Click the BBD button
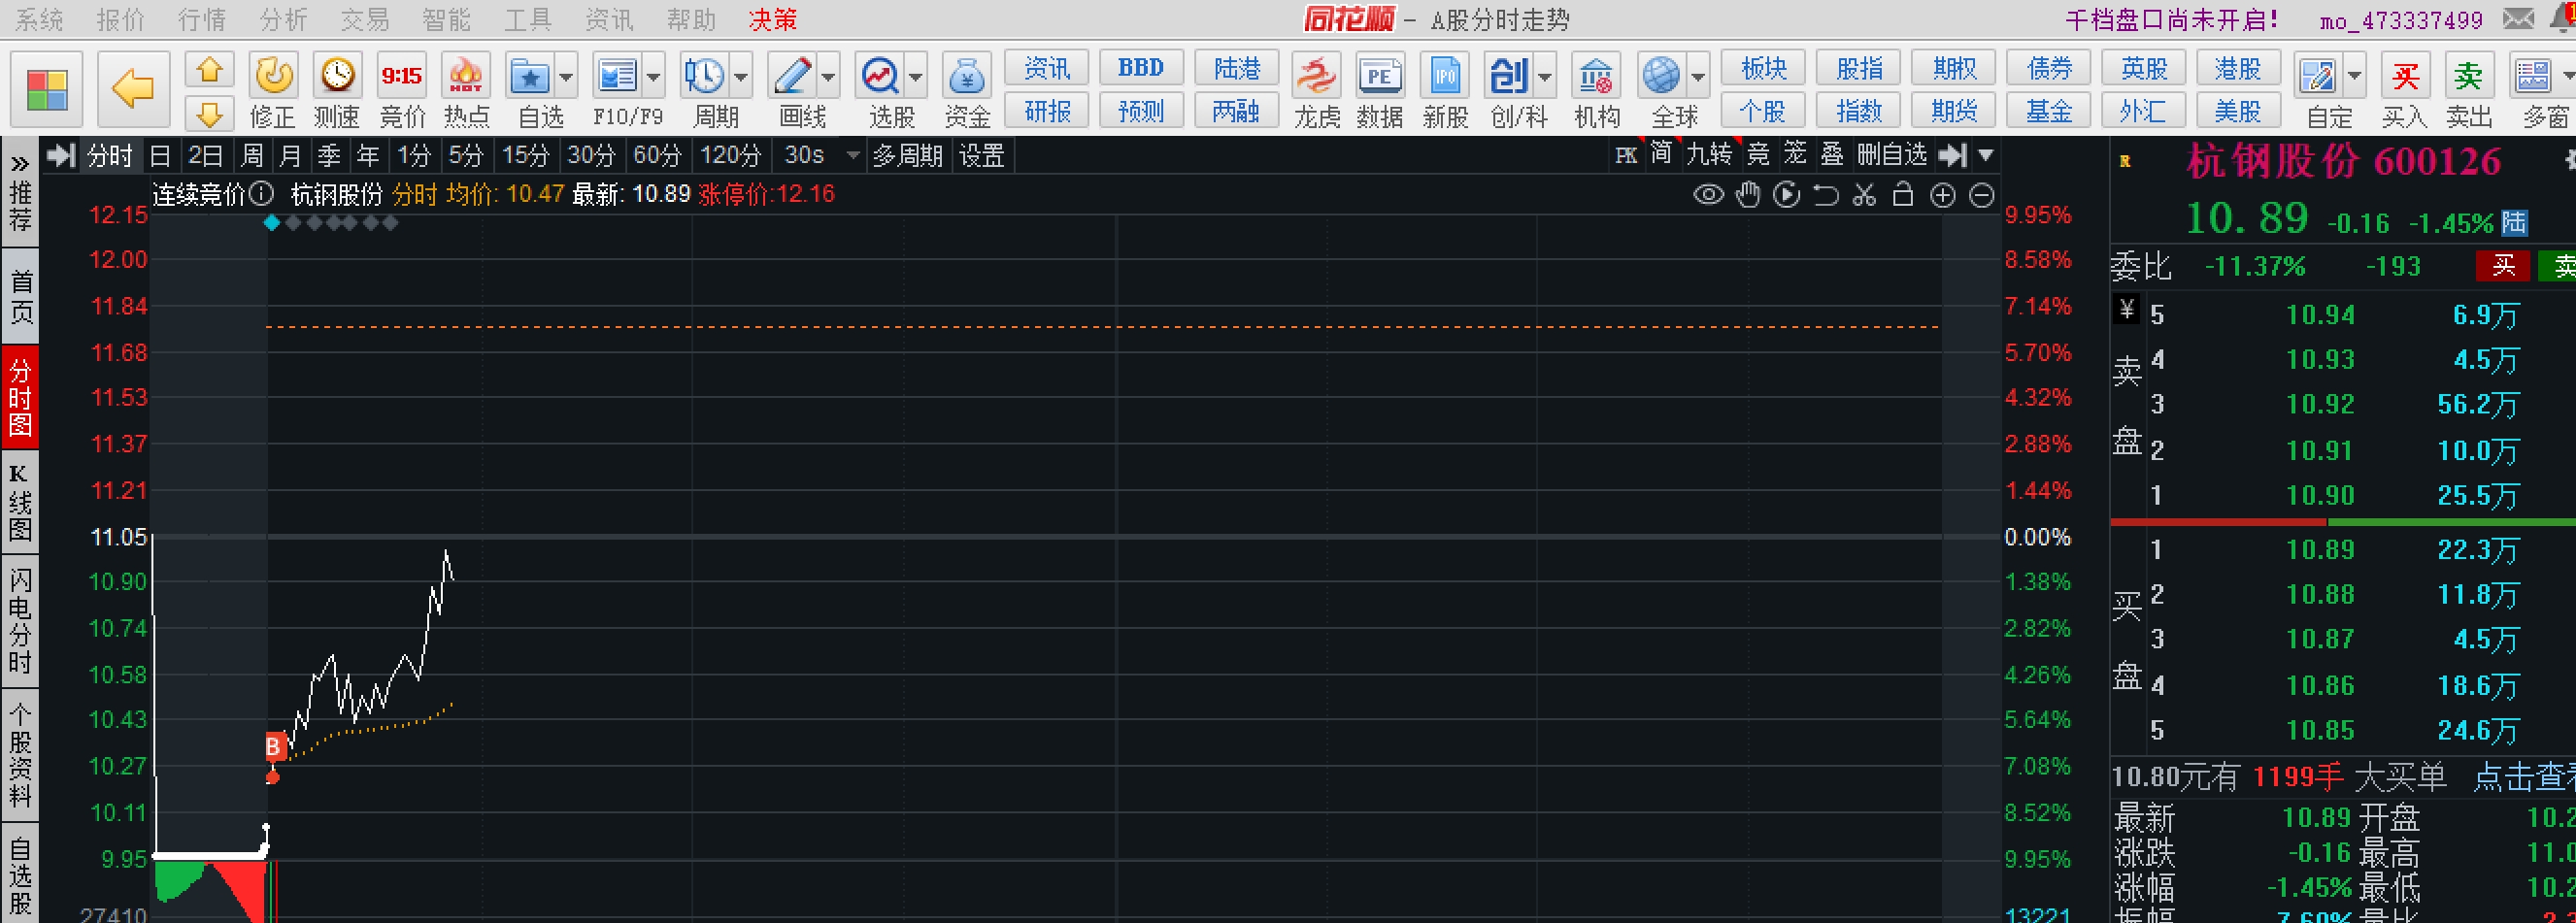The height and width of the screenshot is (923, 2576). [1141, 68]
